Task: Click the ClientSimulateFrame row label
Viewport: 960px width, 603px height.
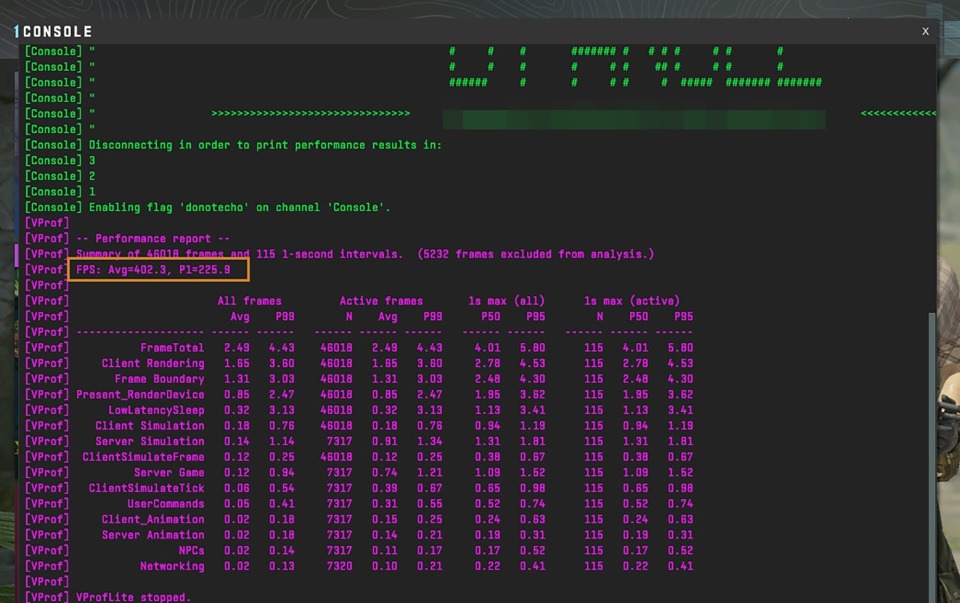Action: pos(143,457)
